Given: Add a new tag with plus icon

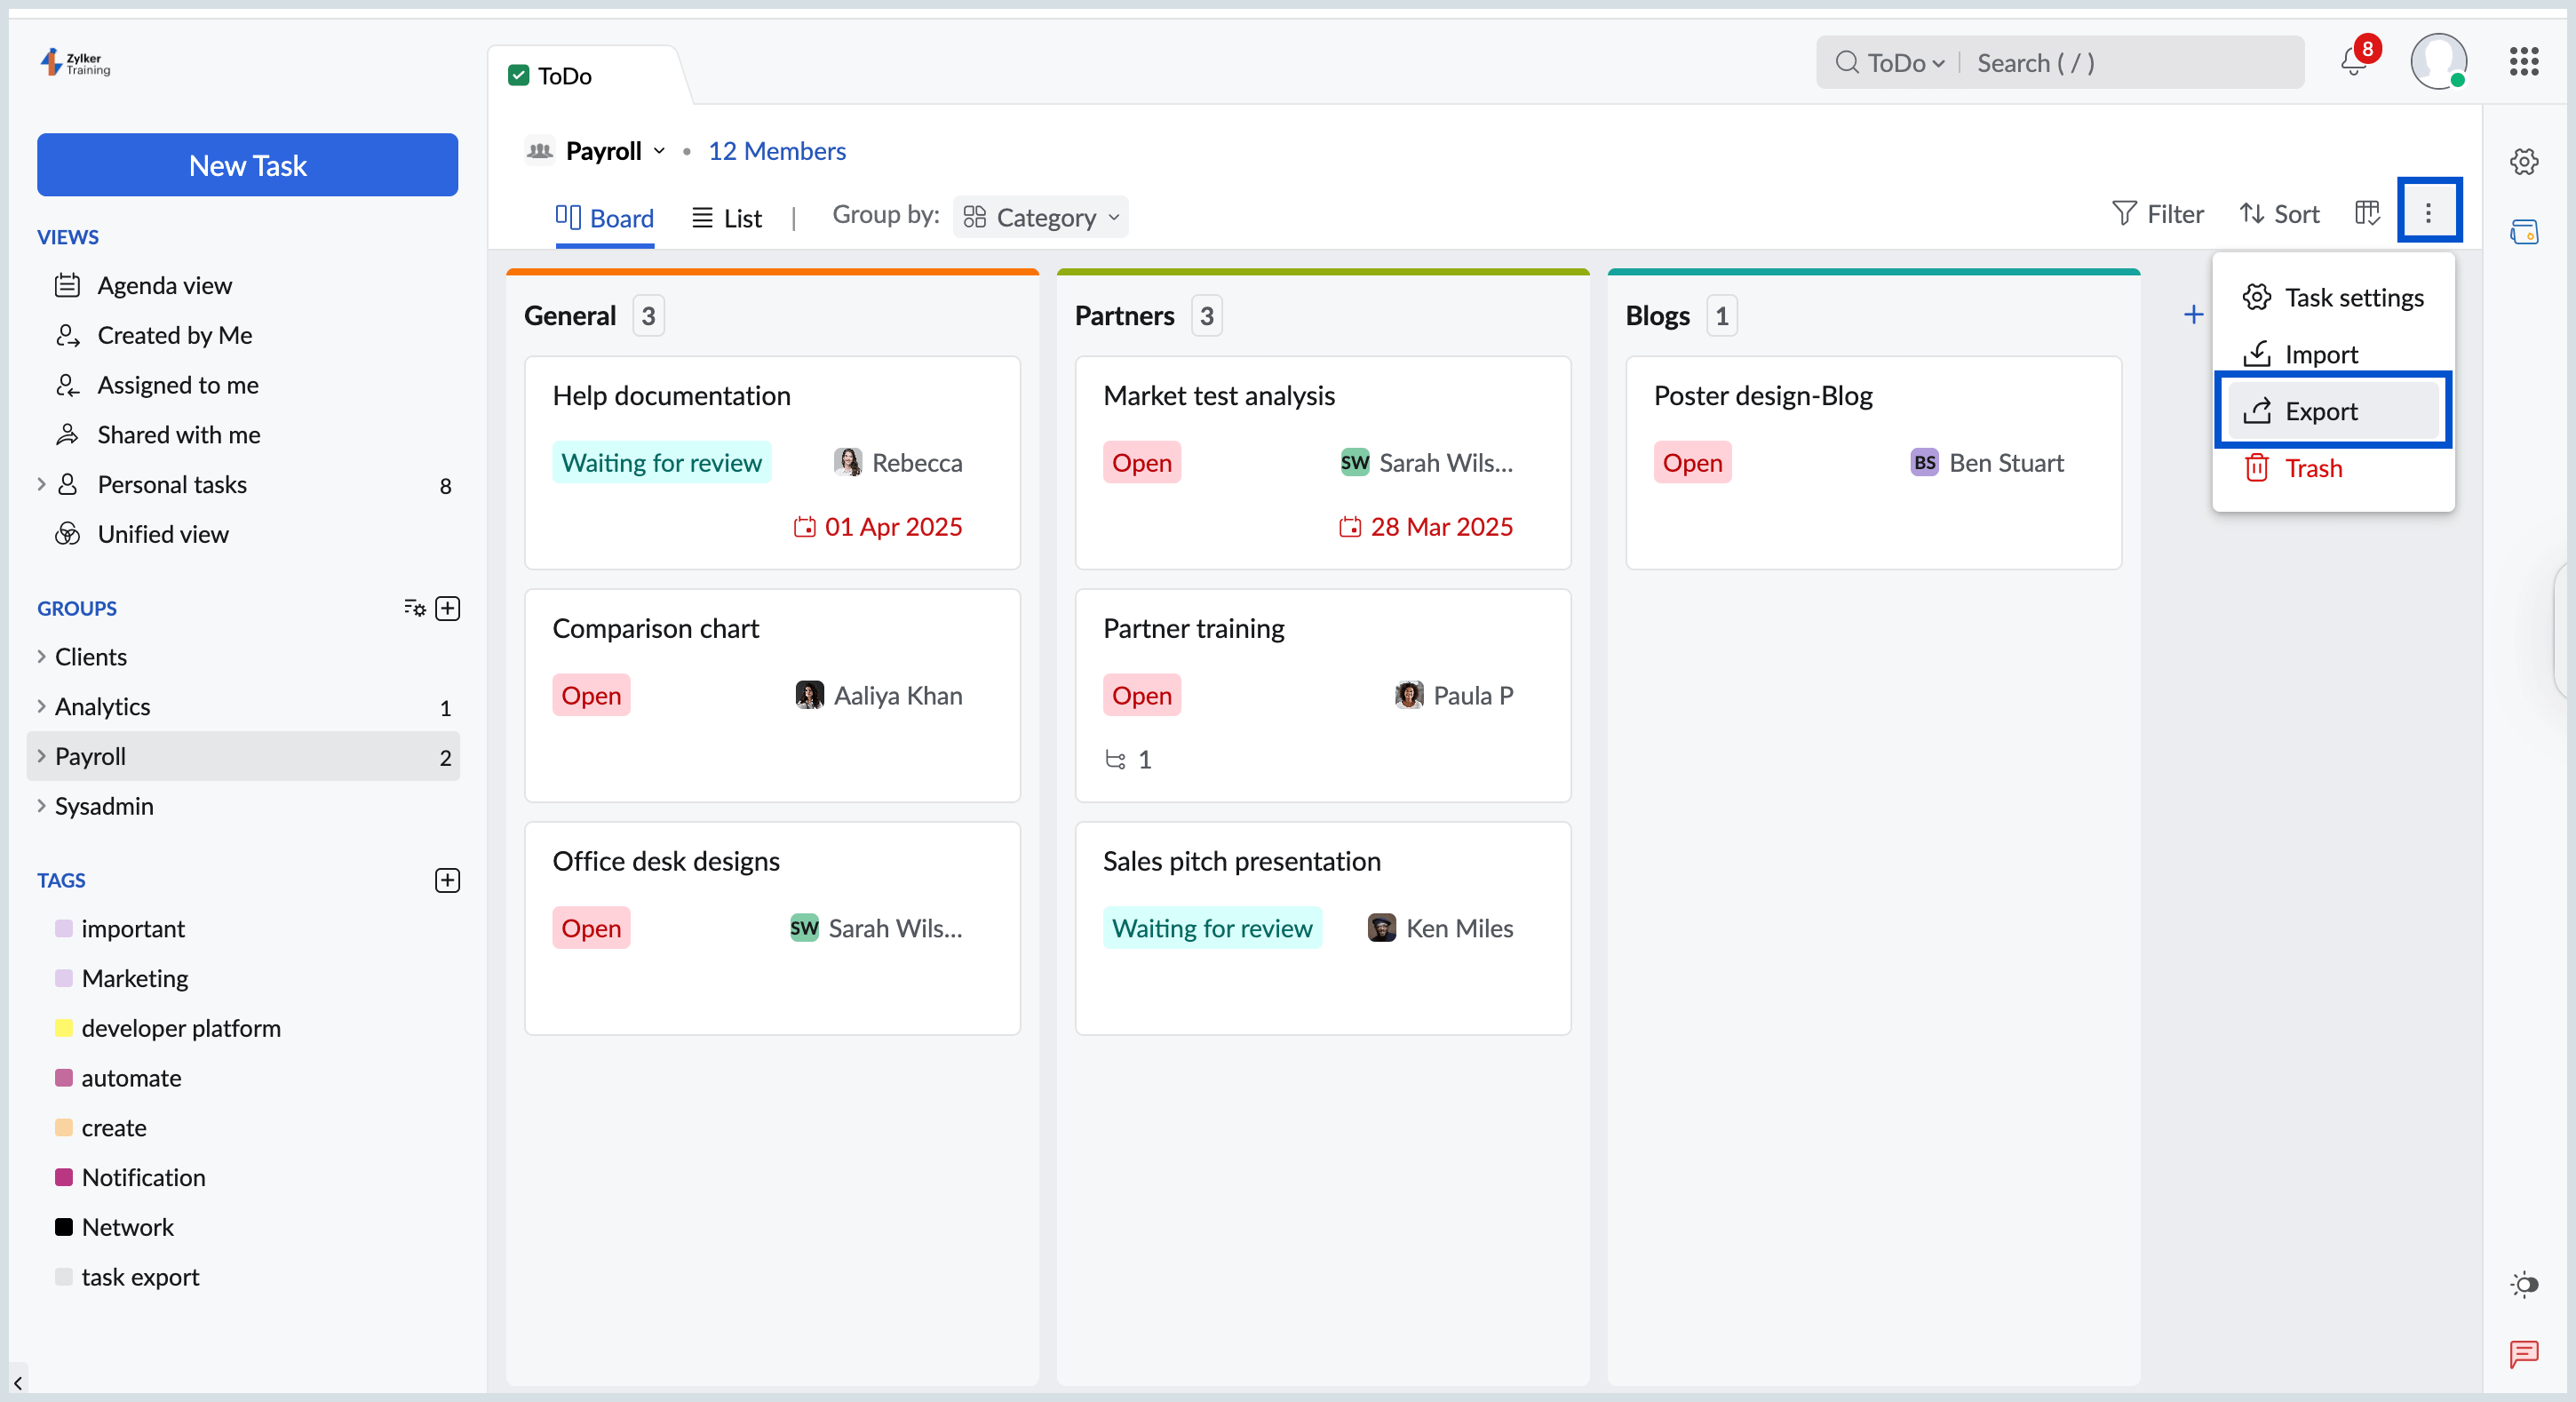Looking at the screenshot, I should click(448, 880).
